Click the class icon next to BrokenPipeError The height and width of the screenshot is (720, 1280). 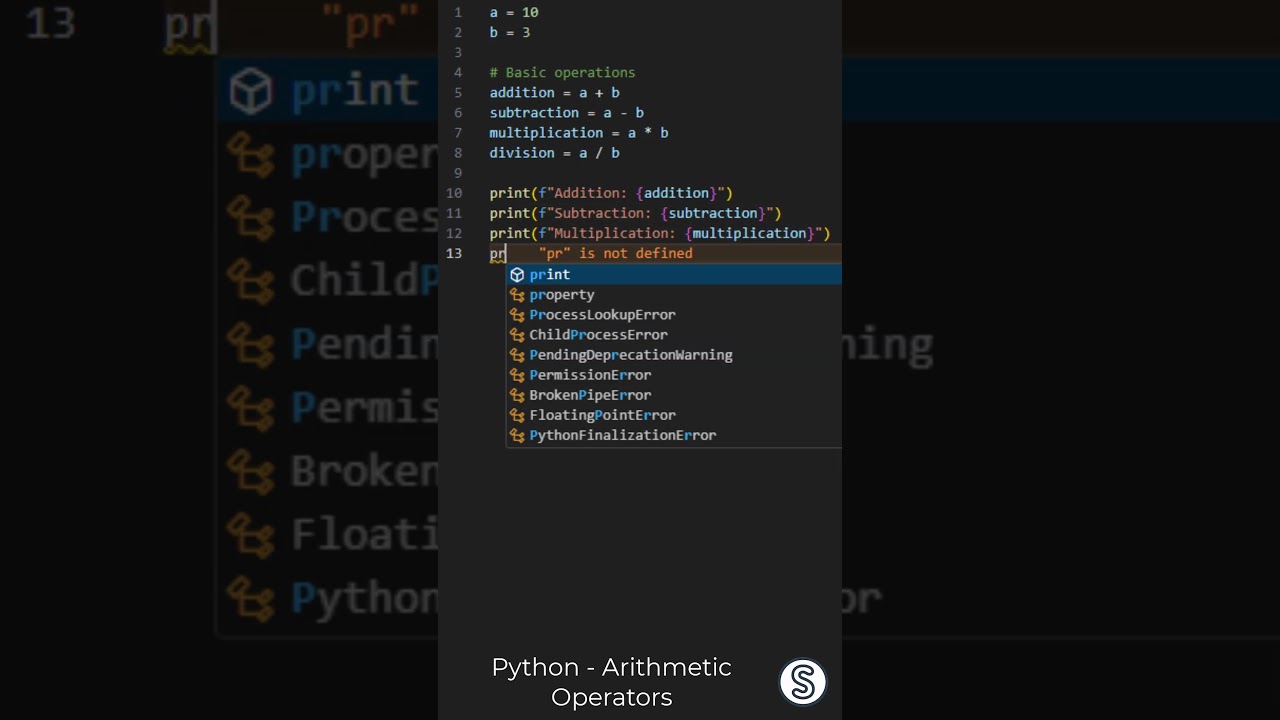click(x=517, y=394)
